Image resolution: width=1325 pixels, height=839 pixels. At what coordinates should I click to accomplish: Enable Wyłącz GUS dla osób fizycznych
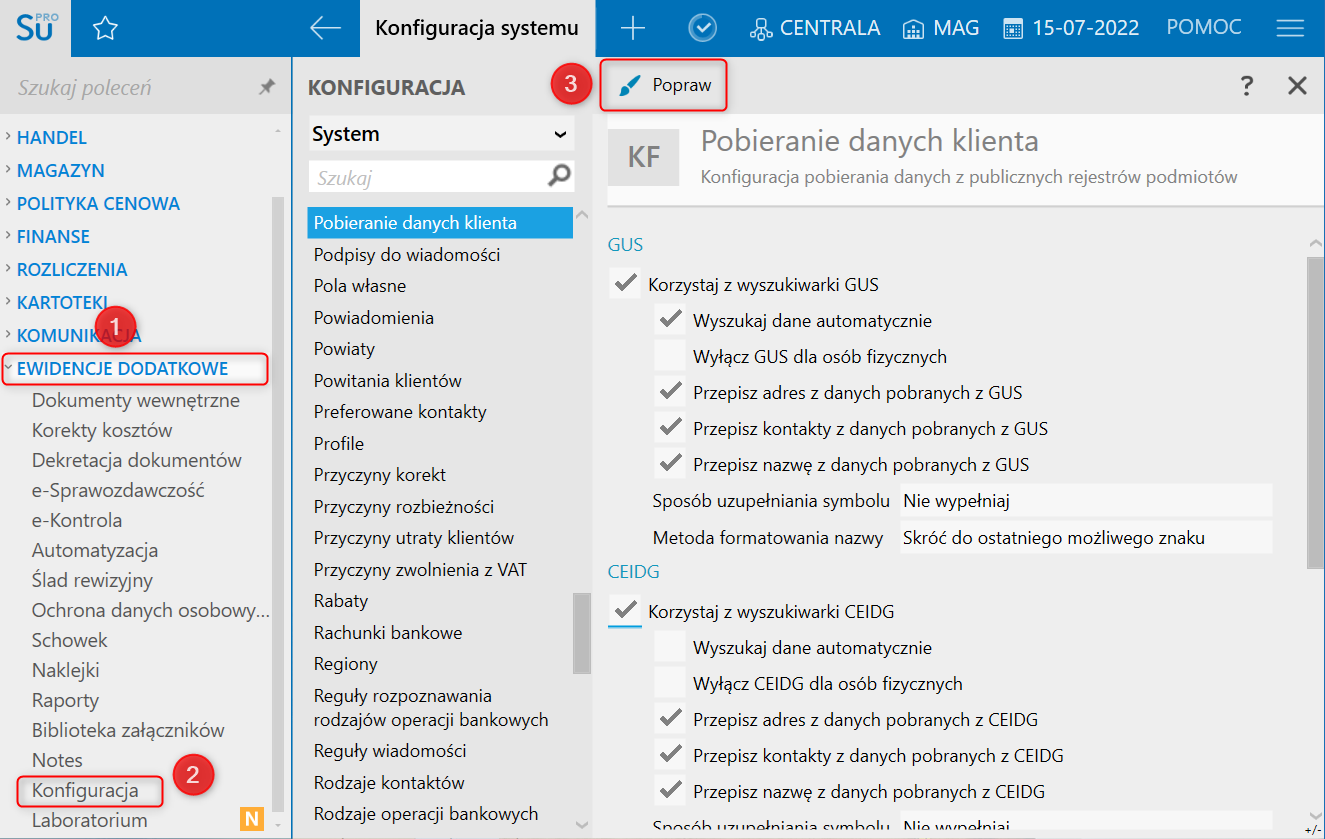coord(669,356)
